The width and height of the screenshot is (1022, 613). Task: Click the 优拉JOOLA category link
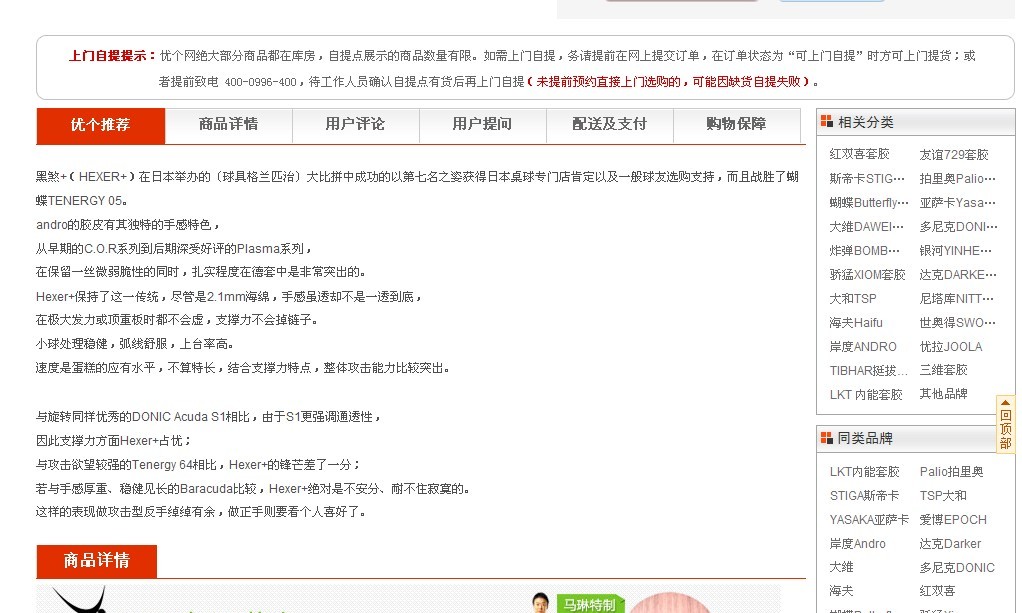point(951,347)
